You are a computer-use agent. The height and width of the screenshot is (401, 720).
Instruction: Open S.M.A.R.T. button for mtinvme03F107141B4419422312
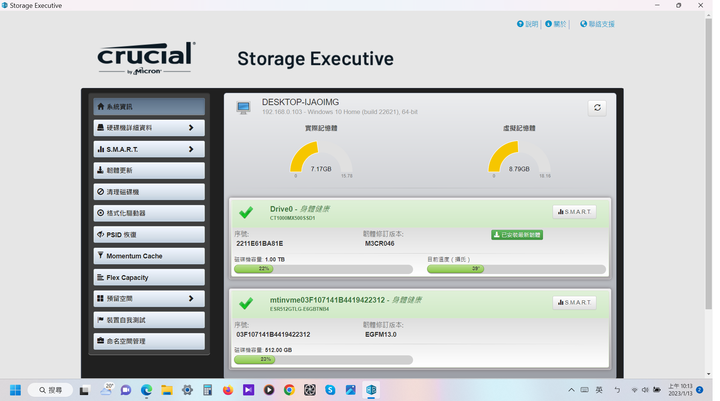574,303
